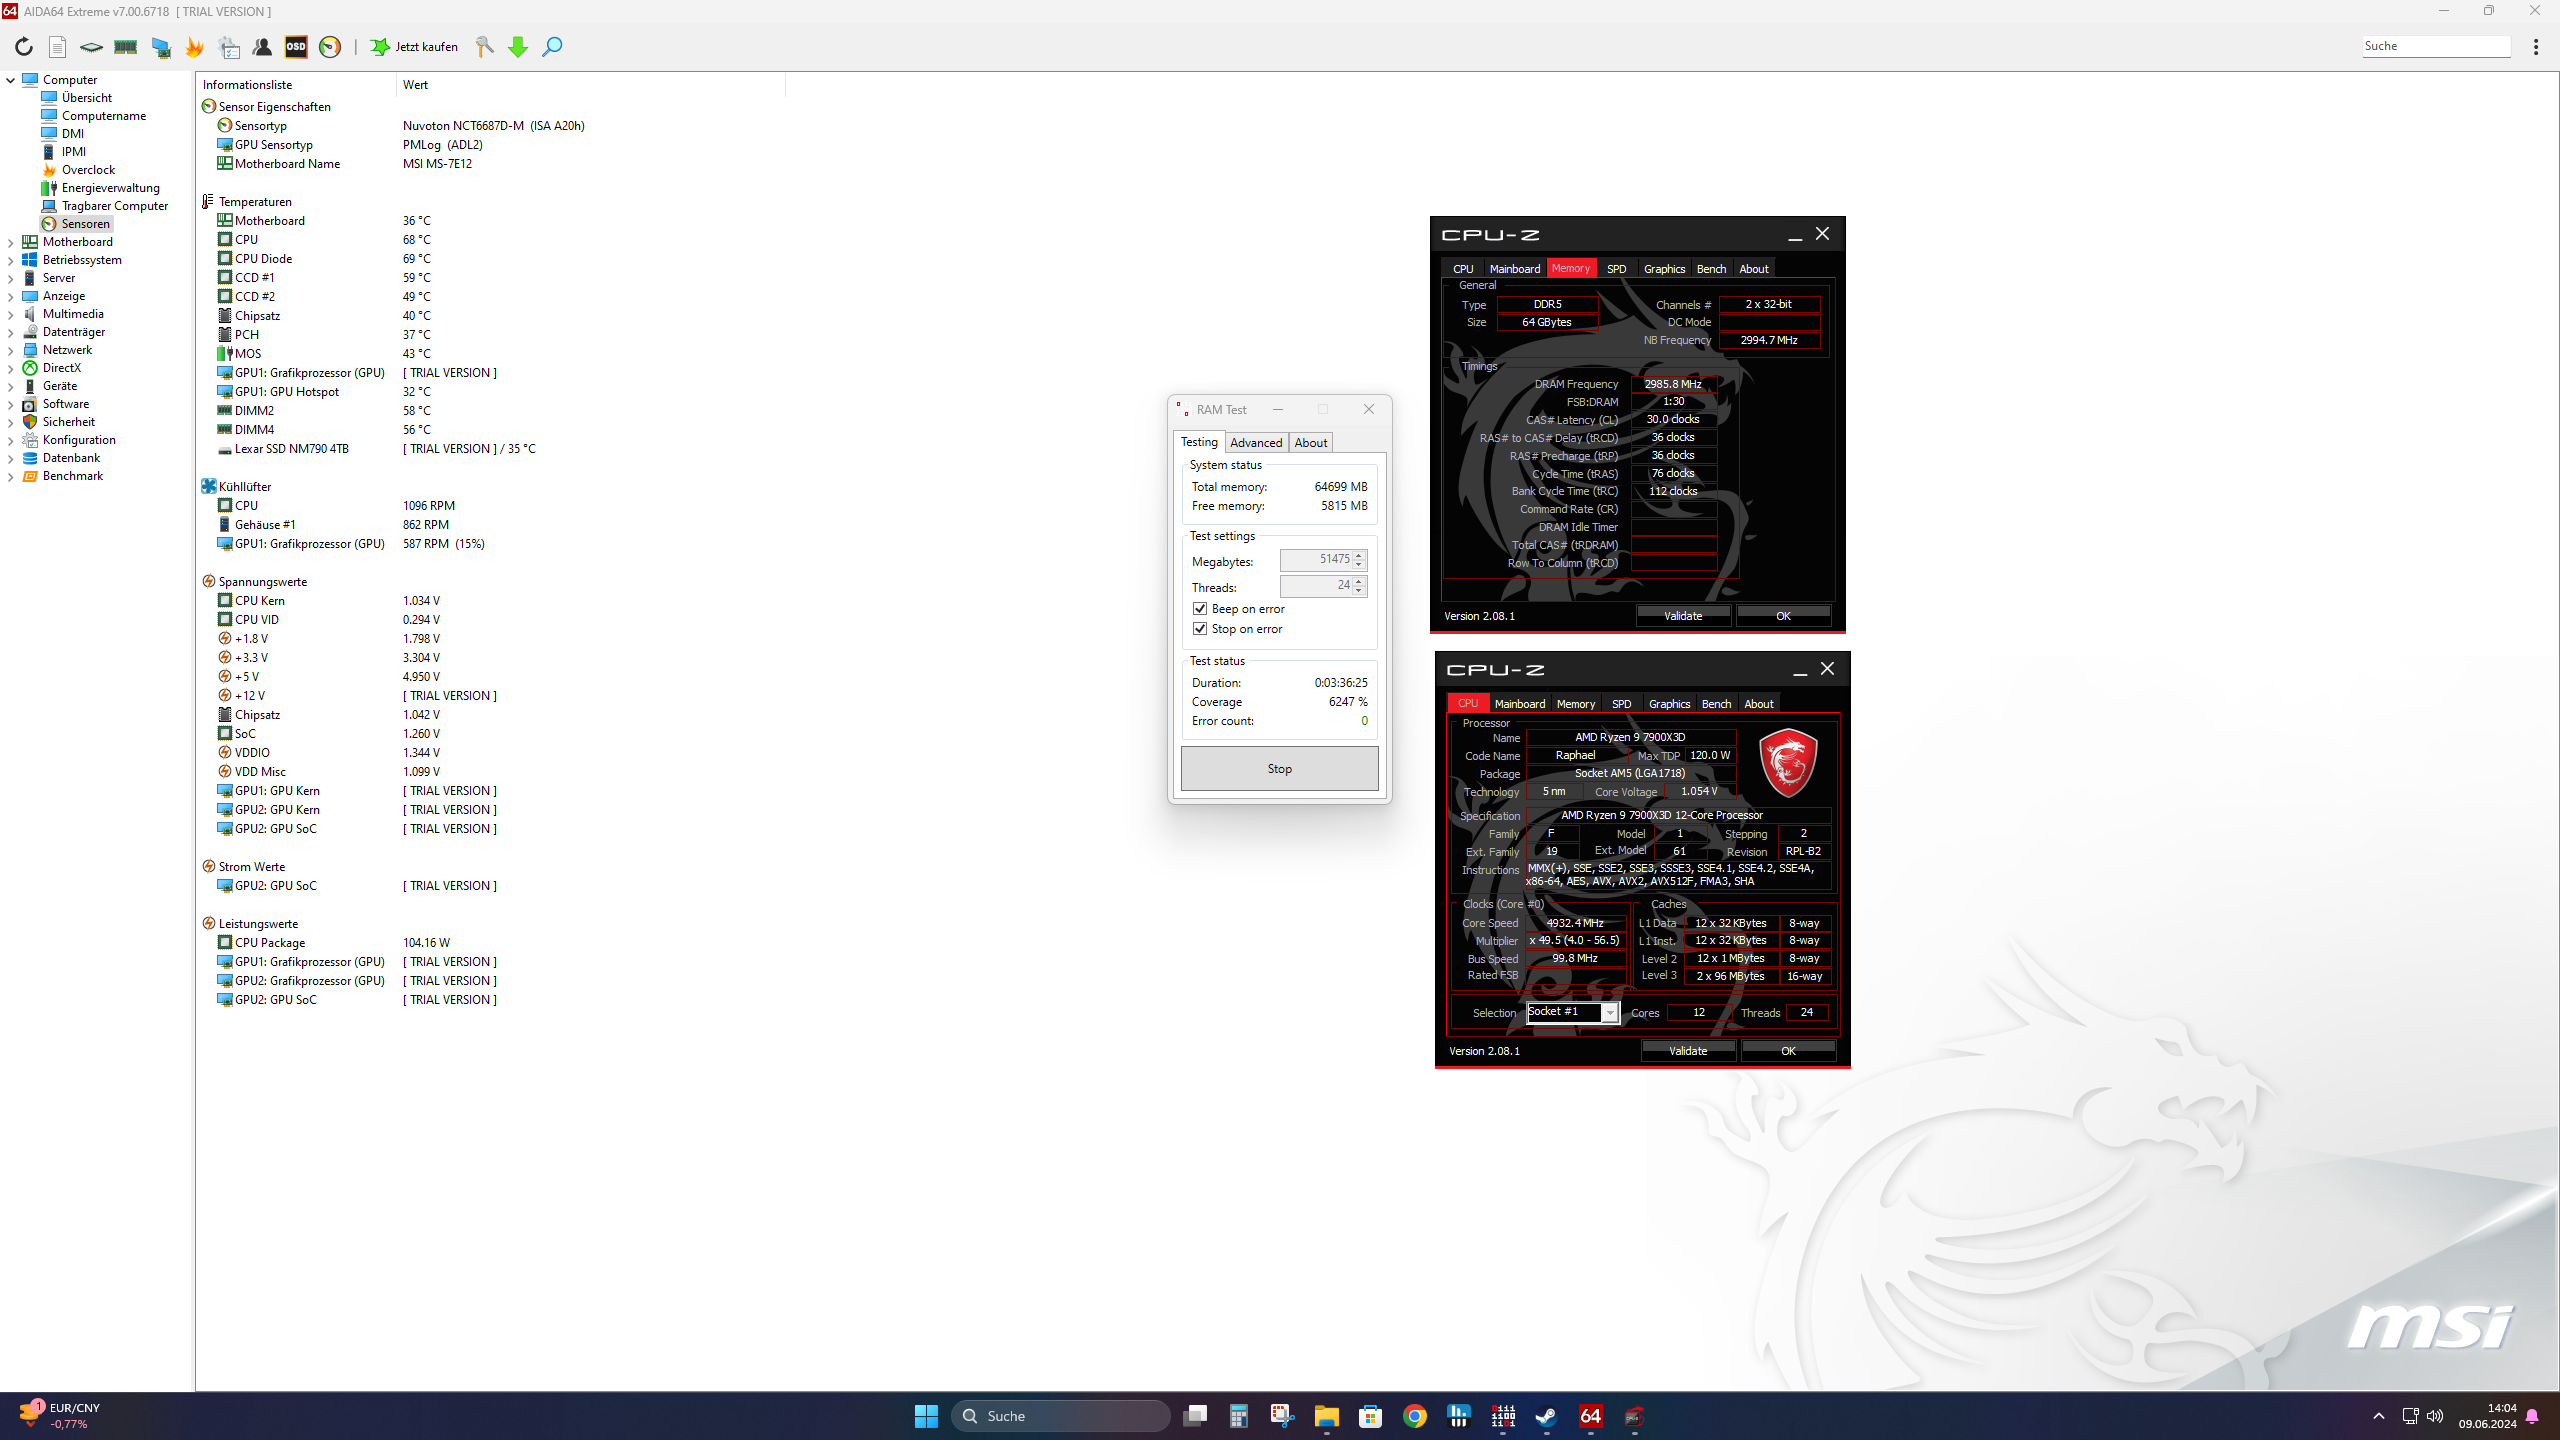Open SPD tab in upper CPU-Z window
Screen dimensions: 2560x1440
tap(1616, 269)
